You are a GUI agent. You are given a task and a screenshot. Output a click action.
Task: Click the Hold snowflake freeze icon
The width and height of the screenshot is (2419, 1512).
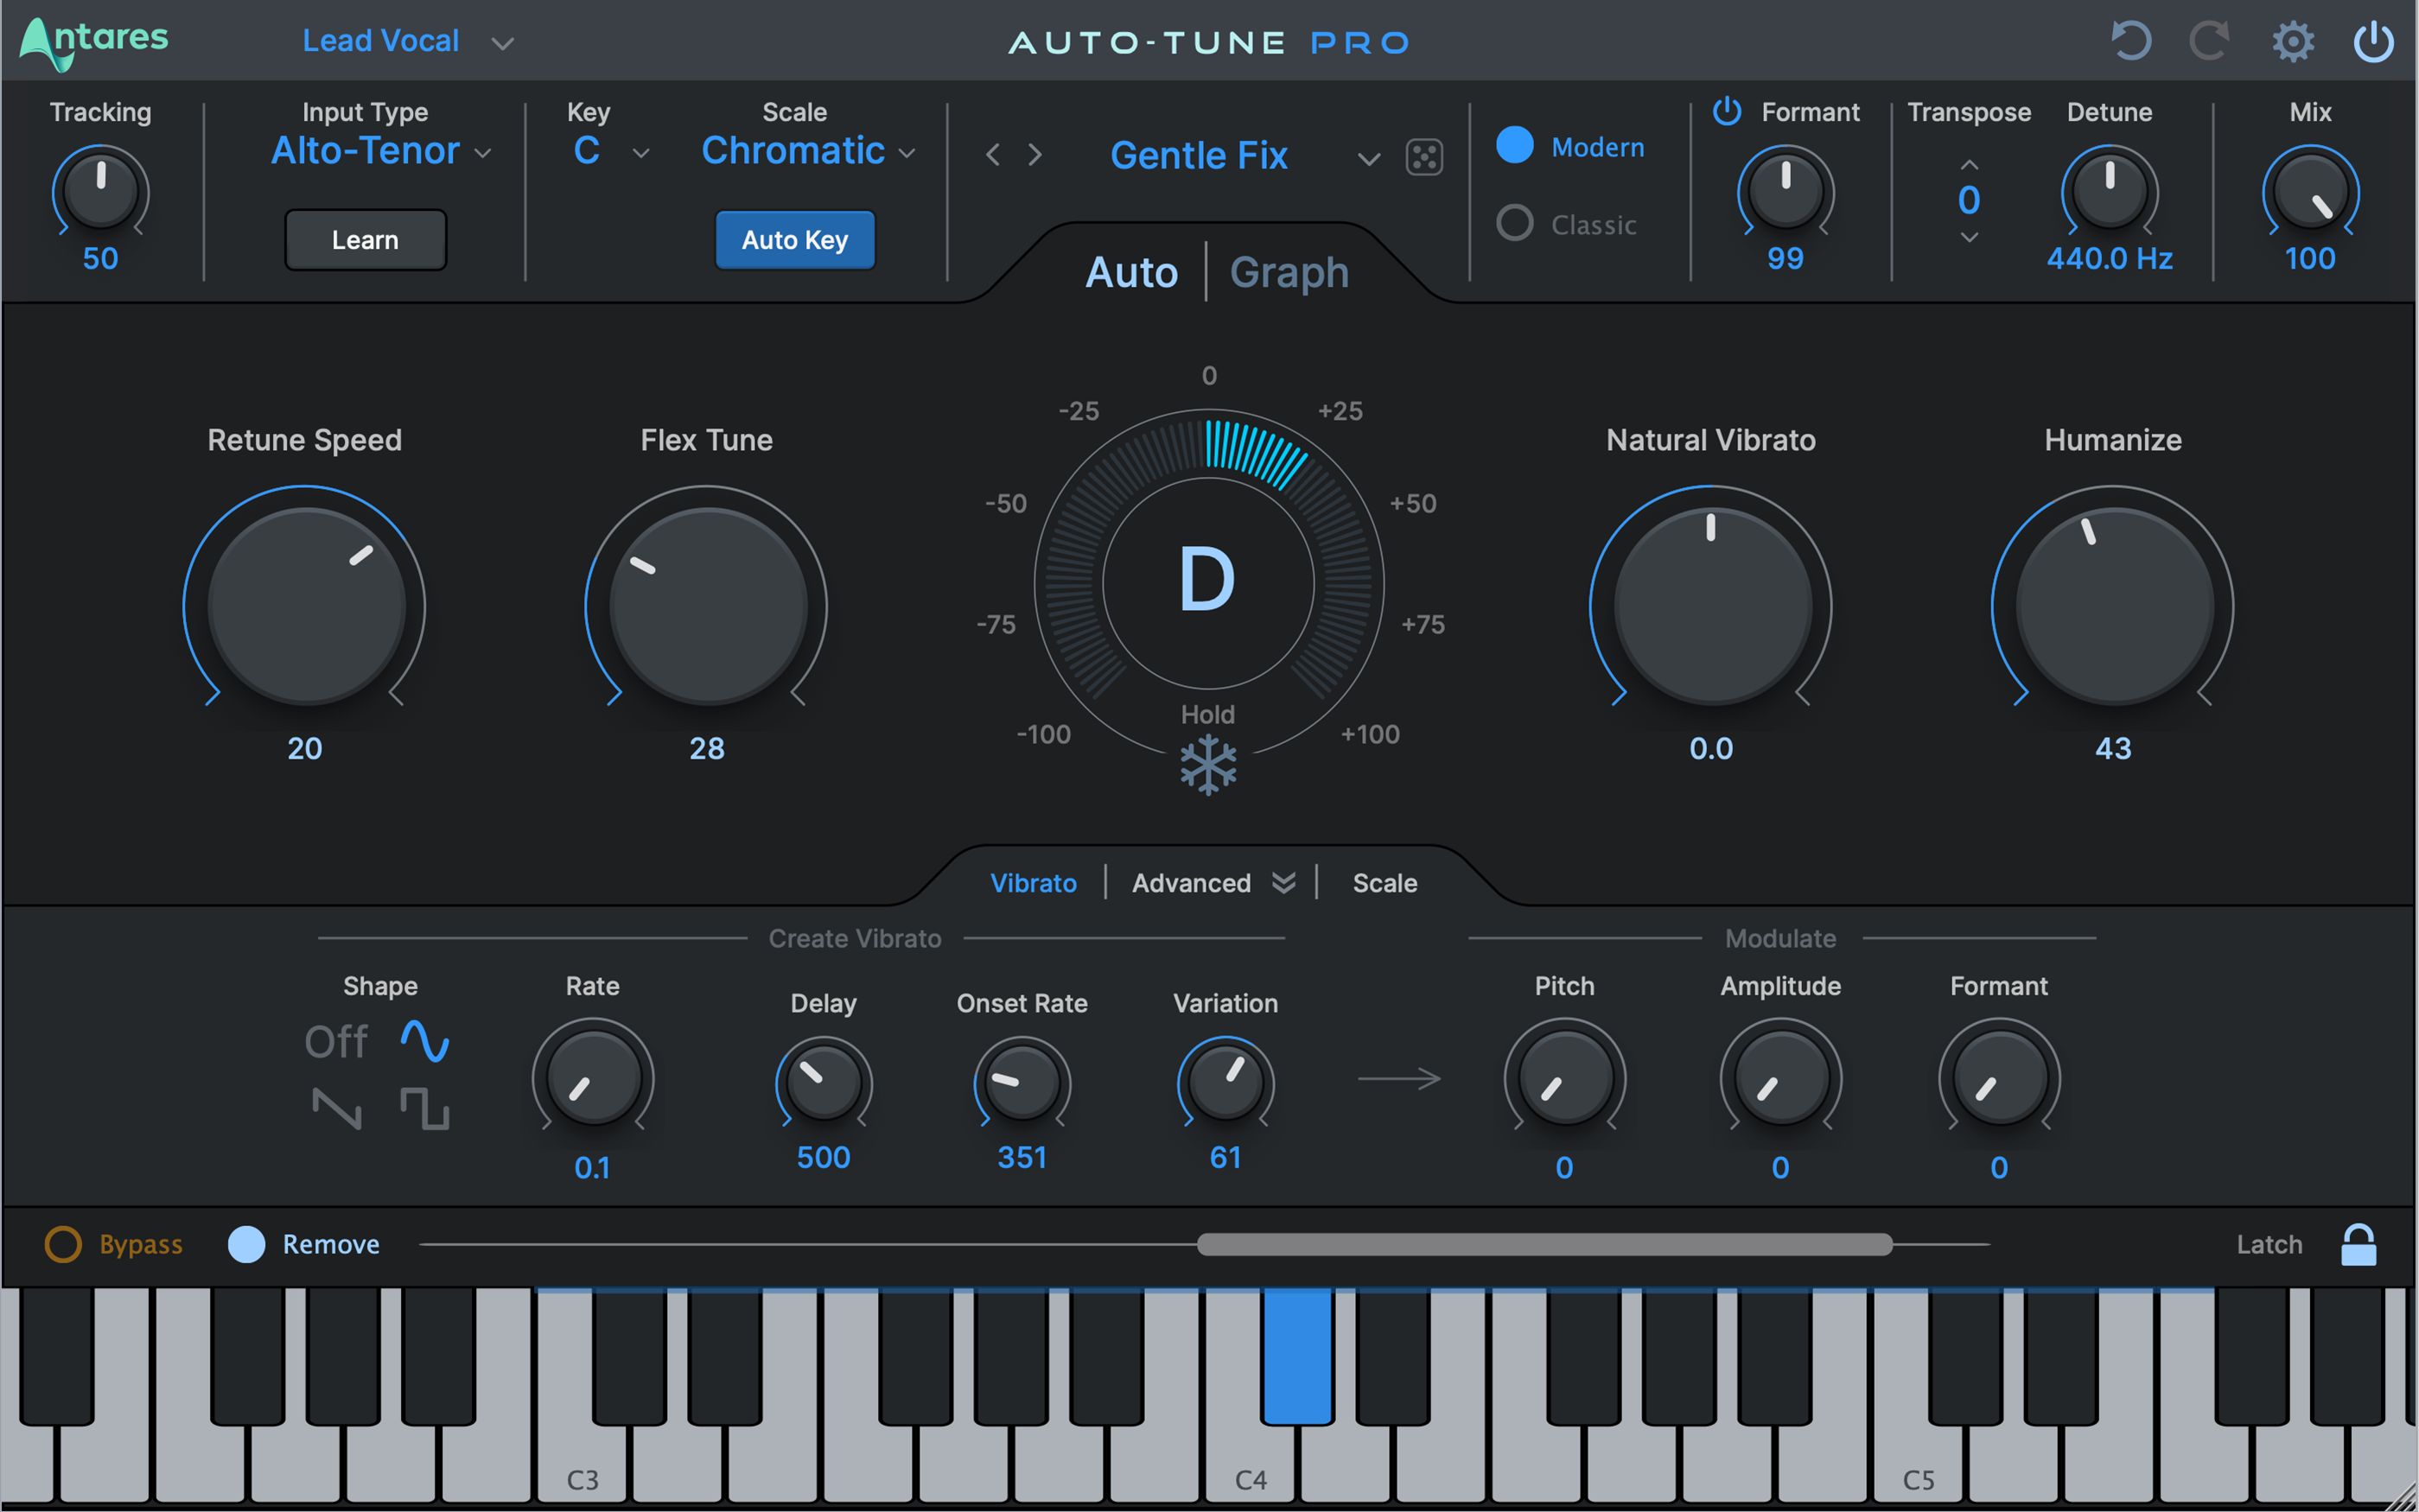pos(1208,765)
